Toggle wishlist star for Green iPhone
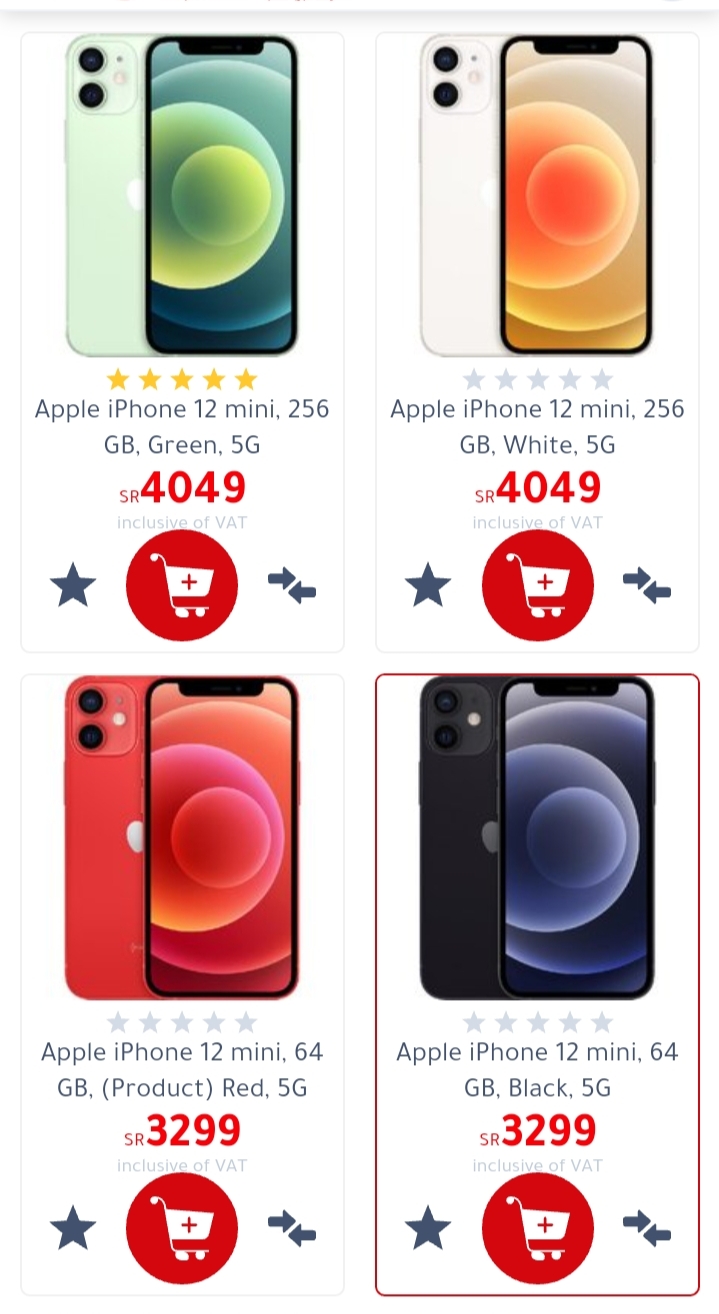Screen dimensions: 719x1314 [73, 585]
